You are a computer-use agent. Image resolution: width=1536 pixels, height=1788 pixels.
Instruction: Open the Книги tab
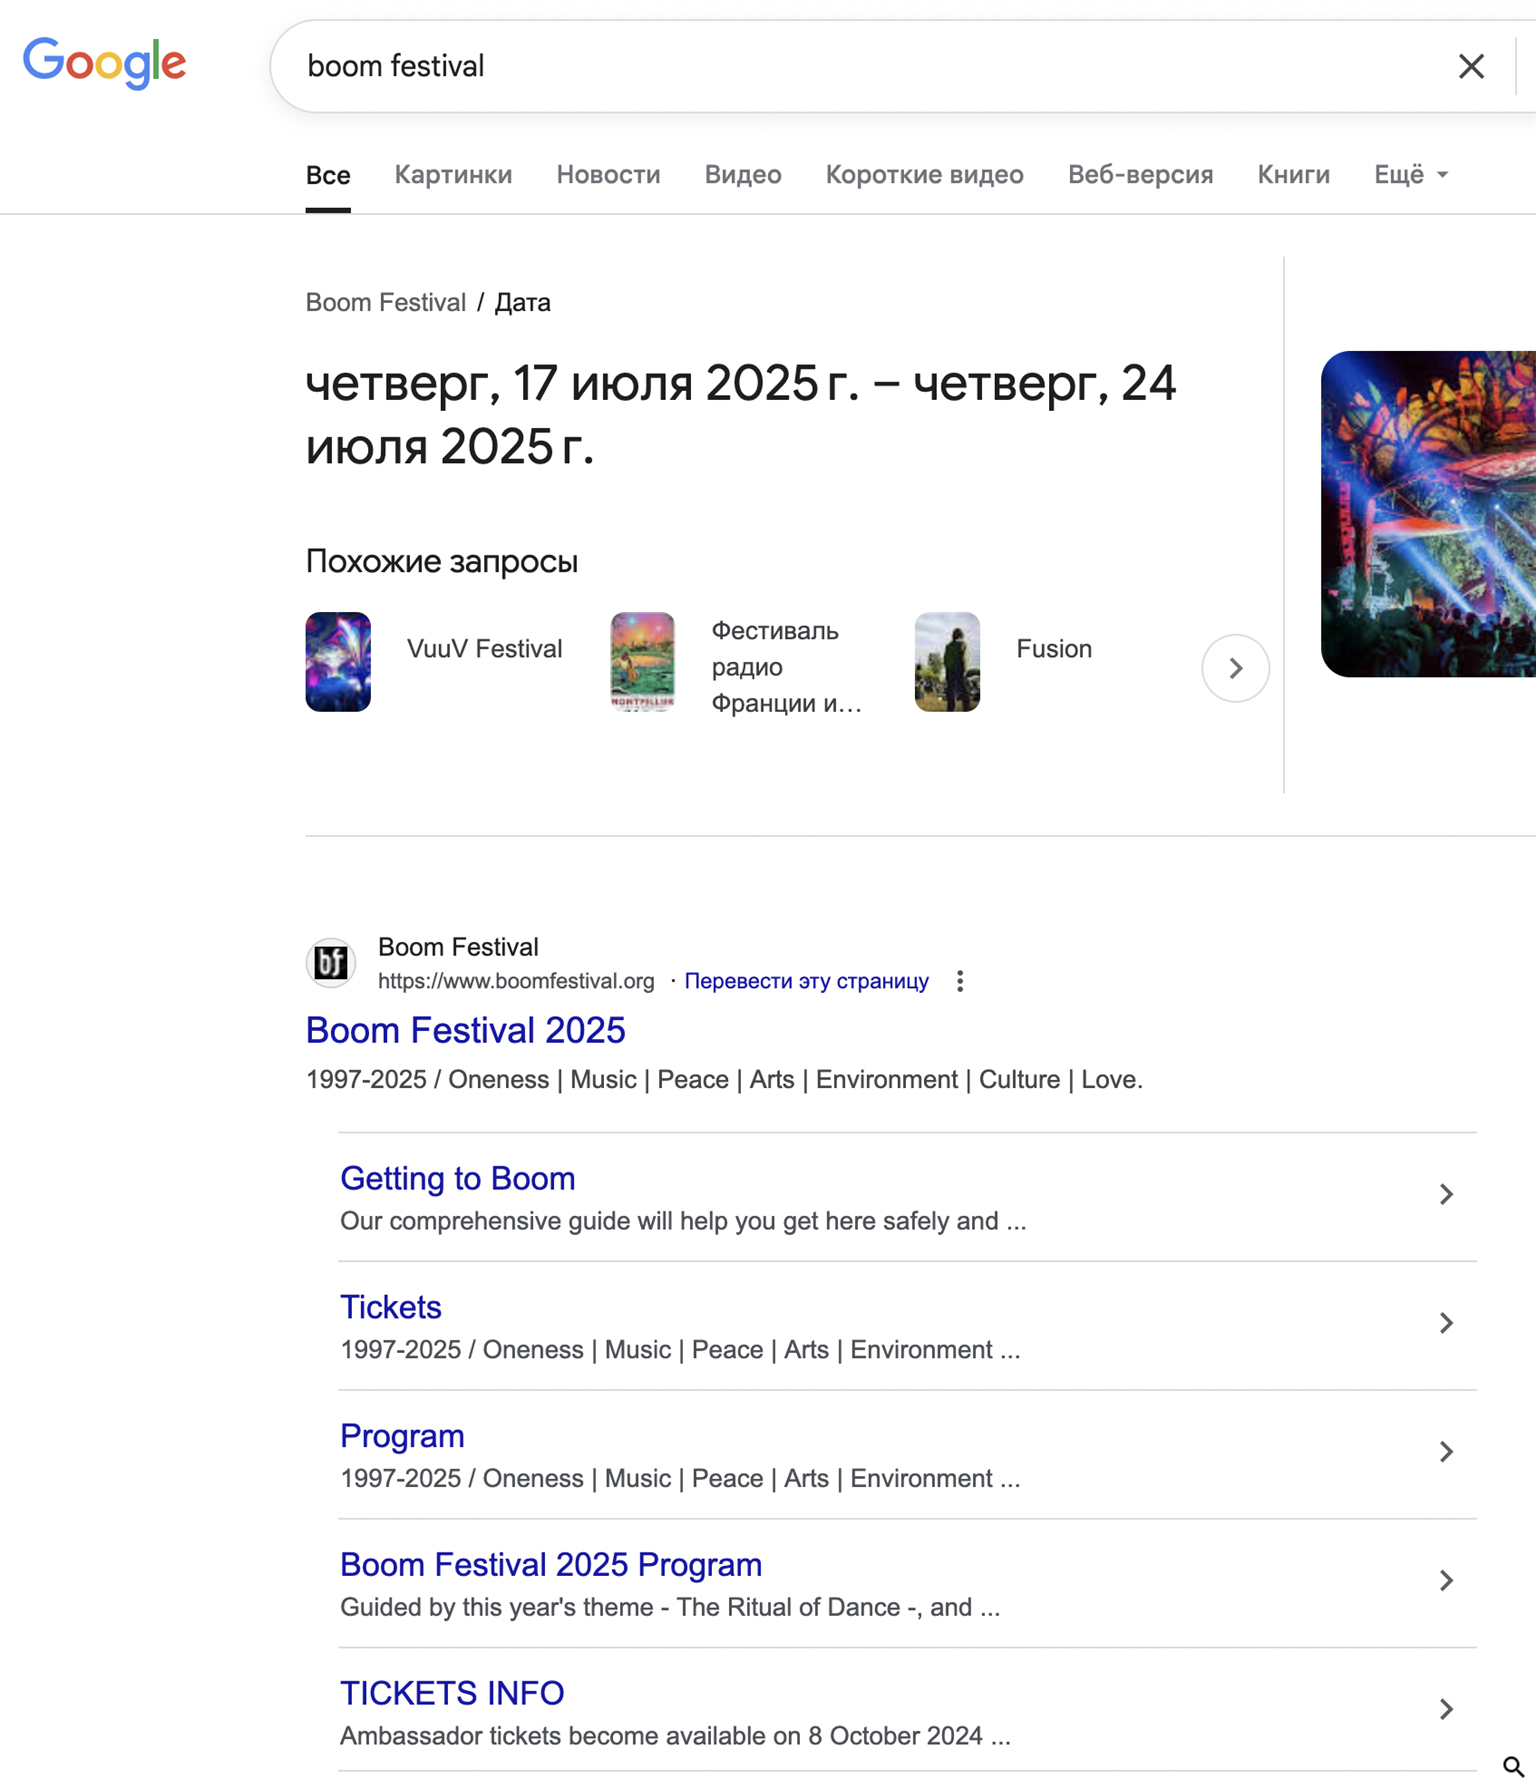click(x=1294, y=175)
